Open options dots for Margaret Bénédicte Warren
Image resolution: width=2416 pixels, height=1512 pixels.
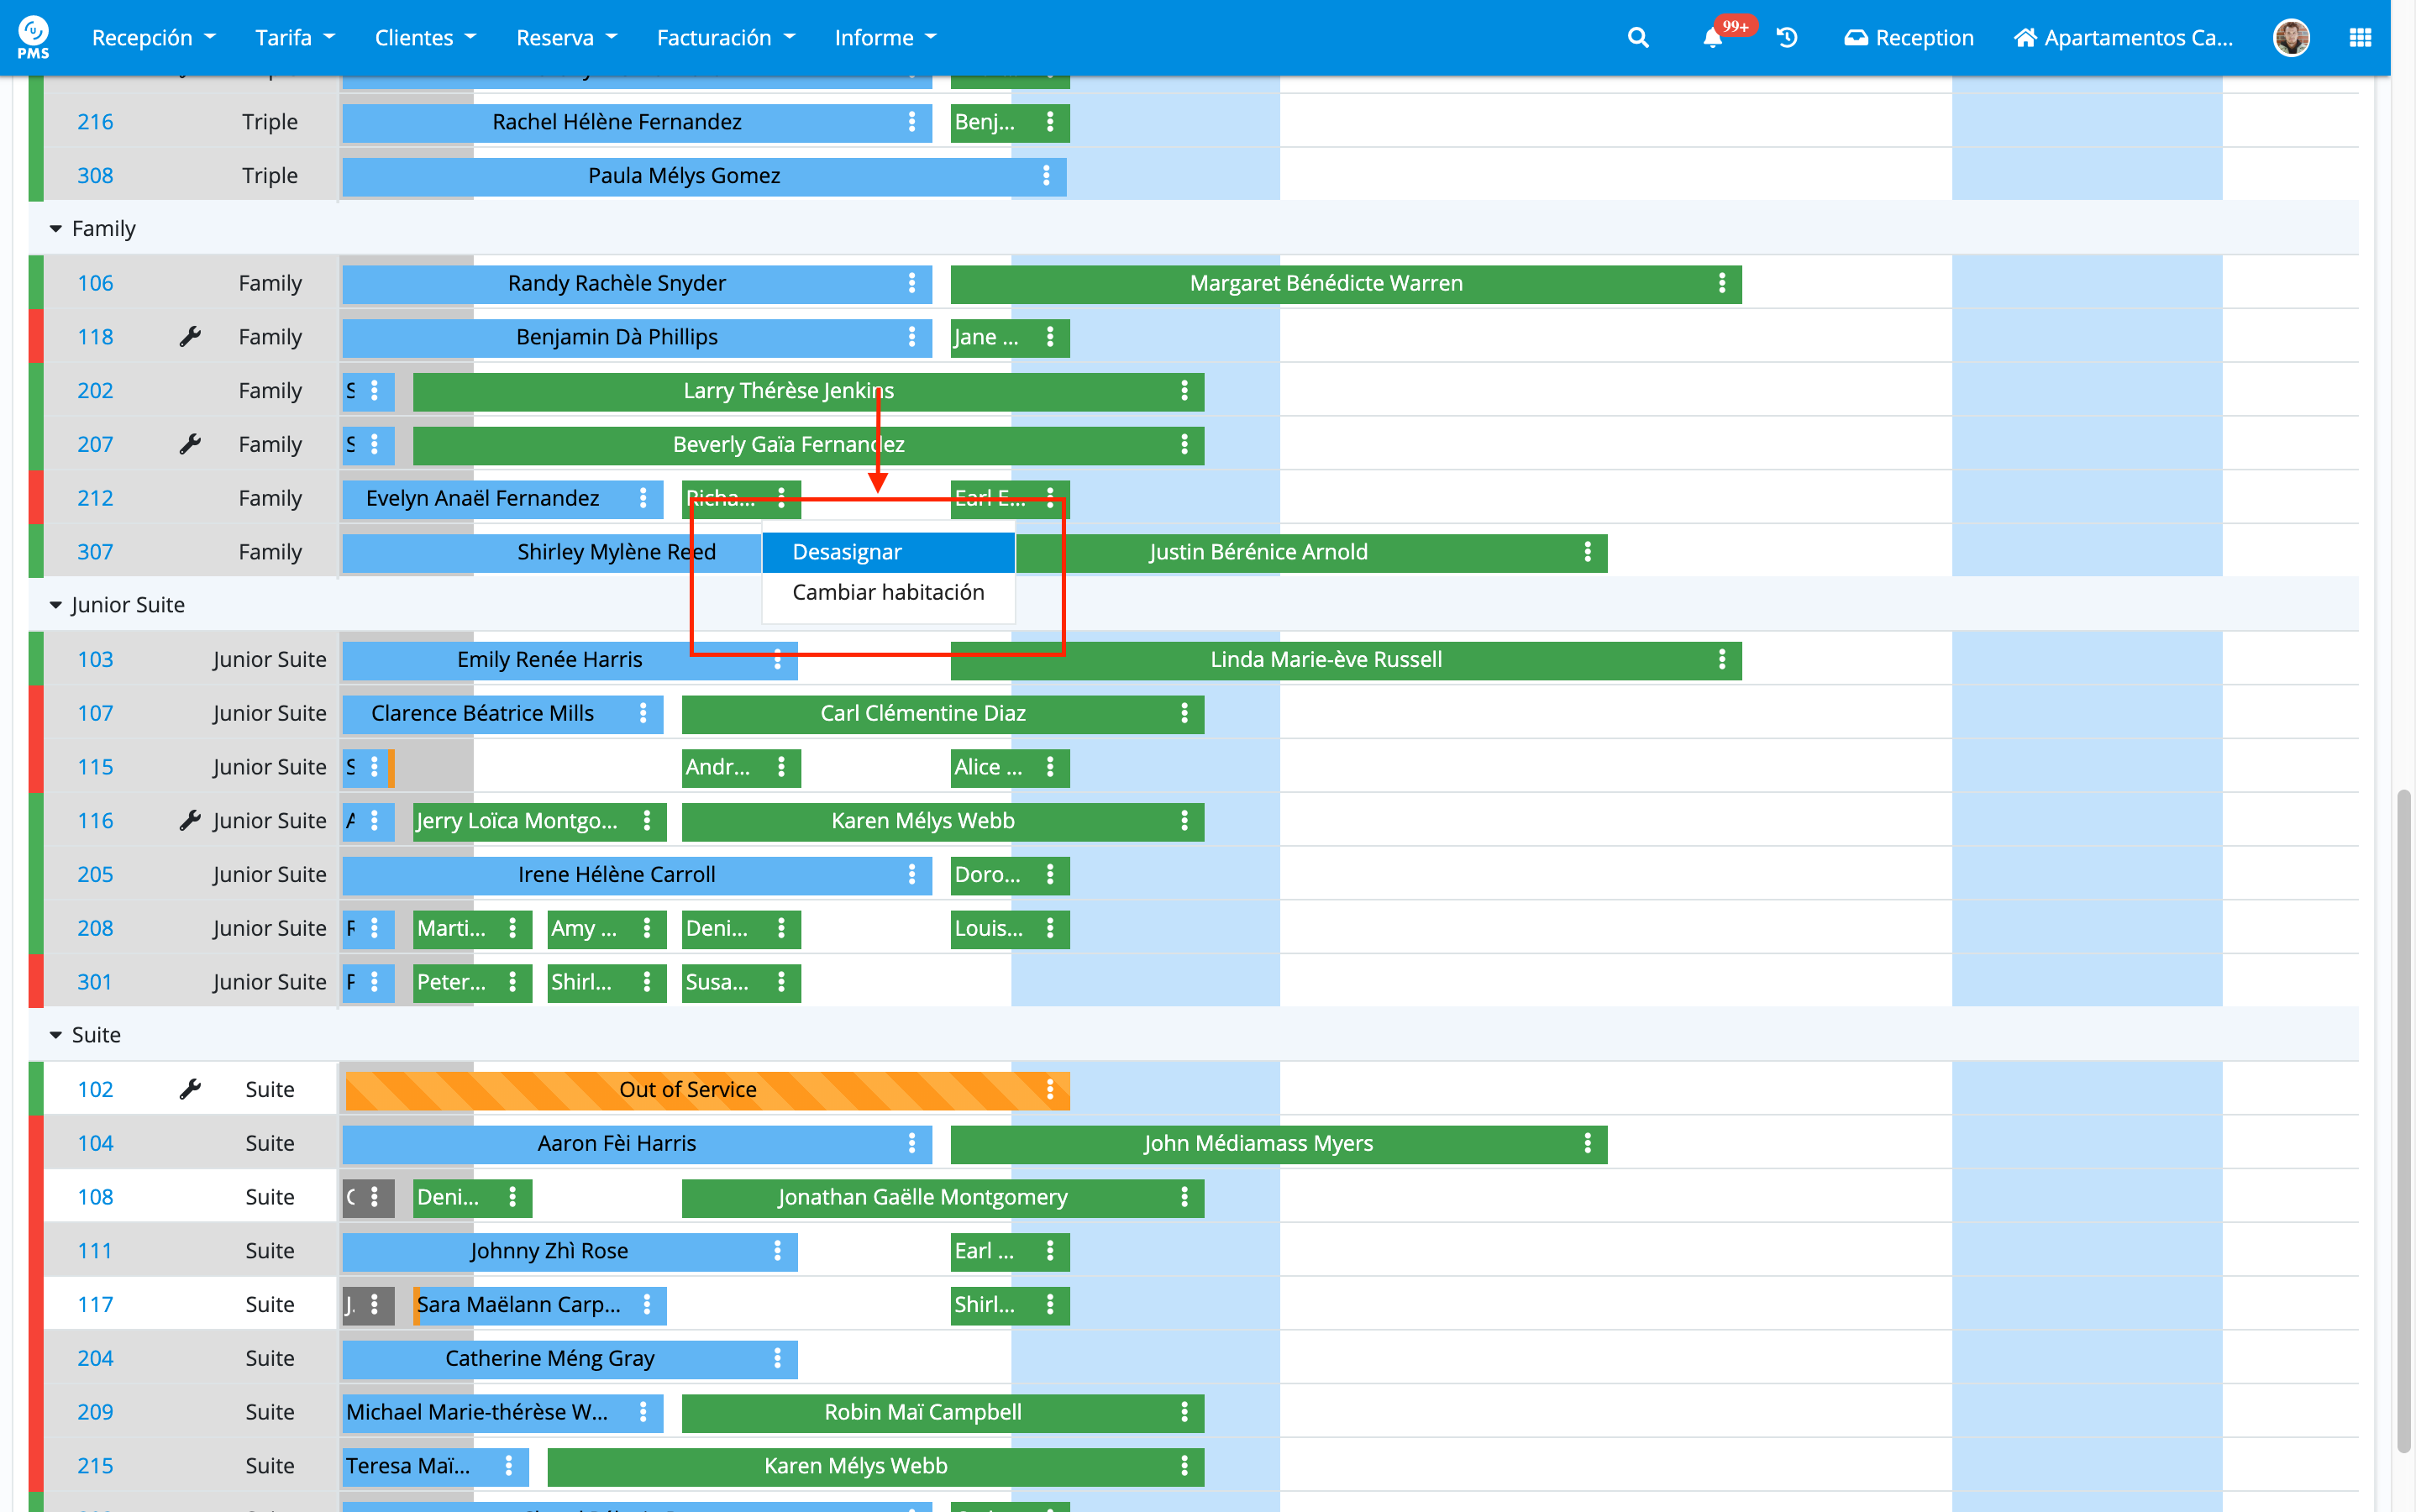pyautogui.click(x=1722, y=284)
